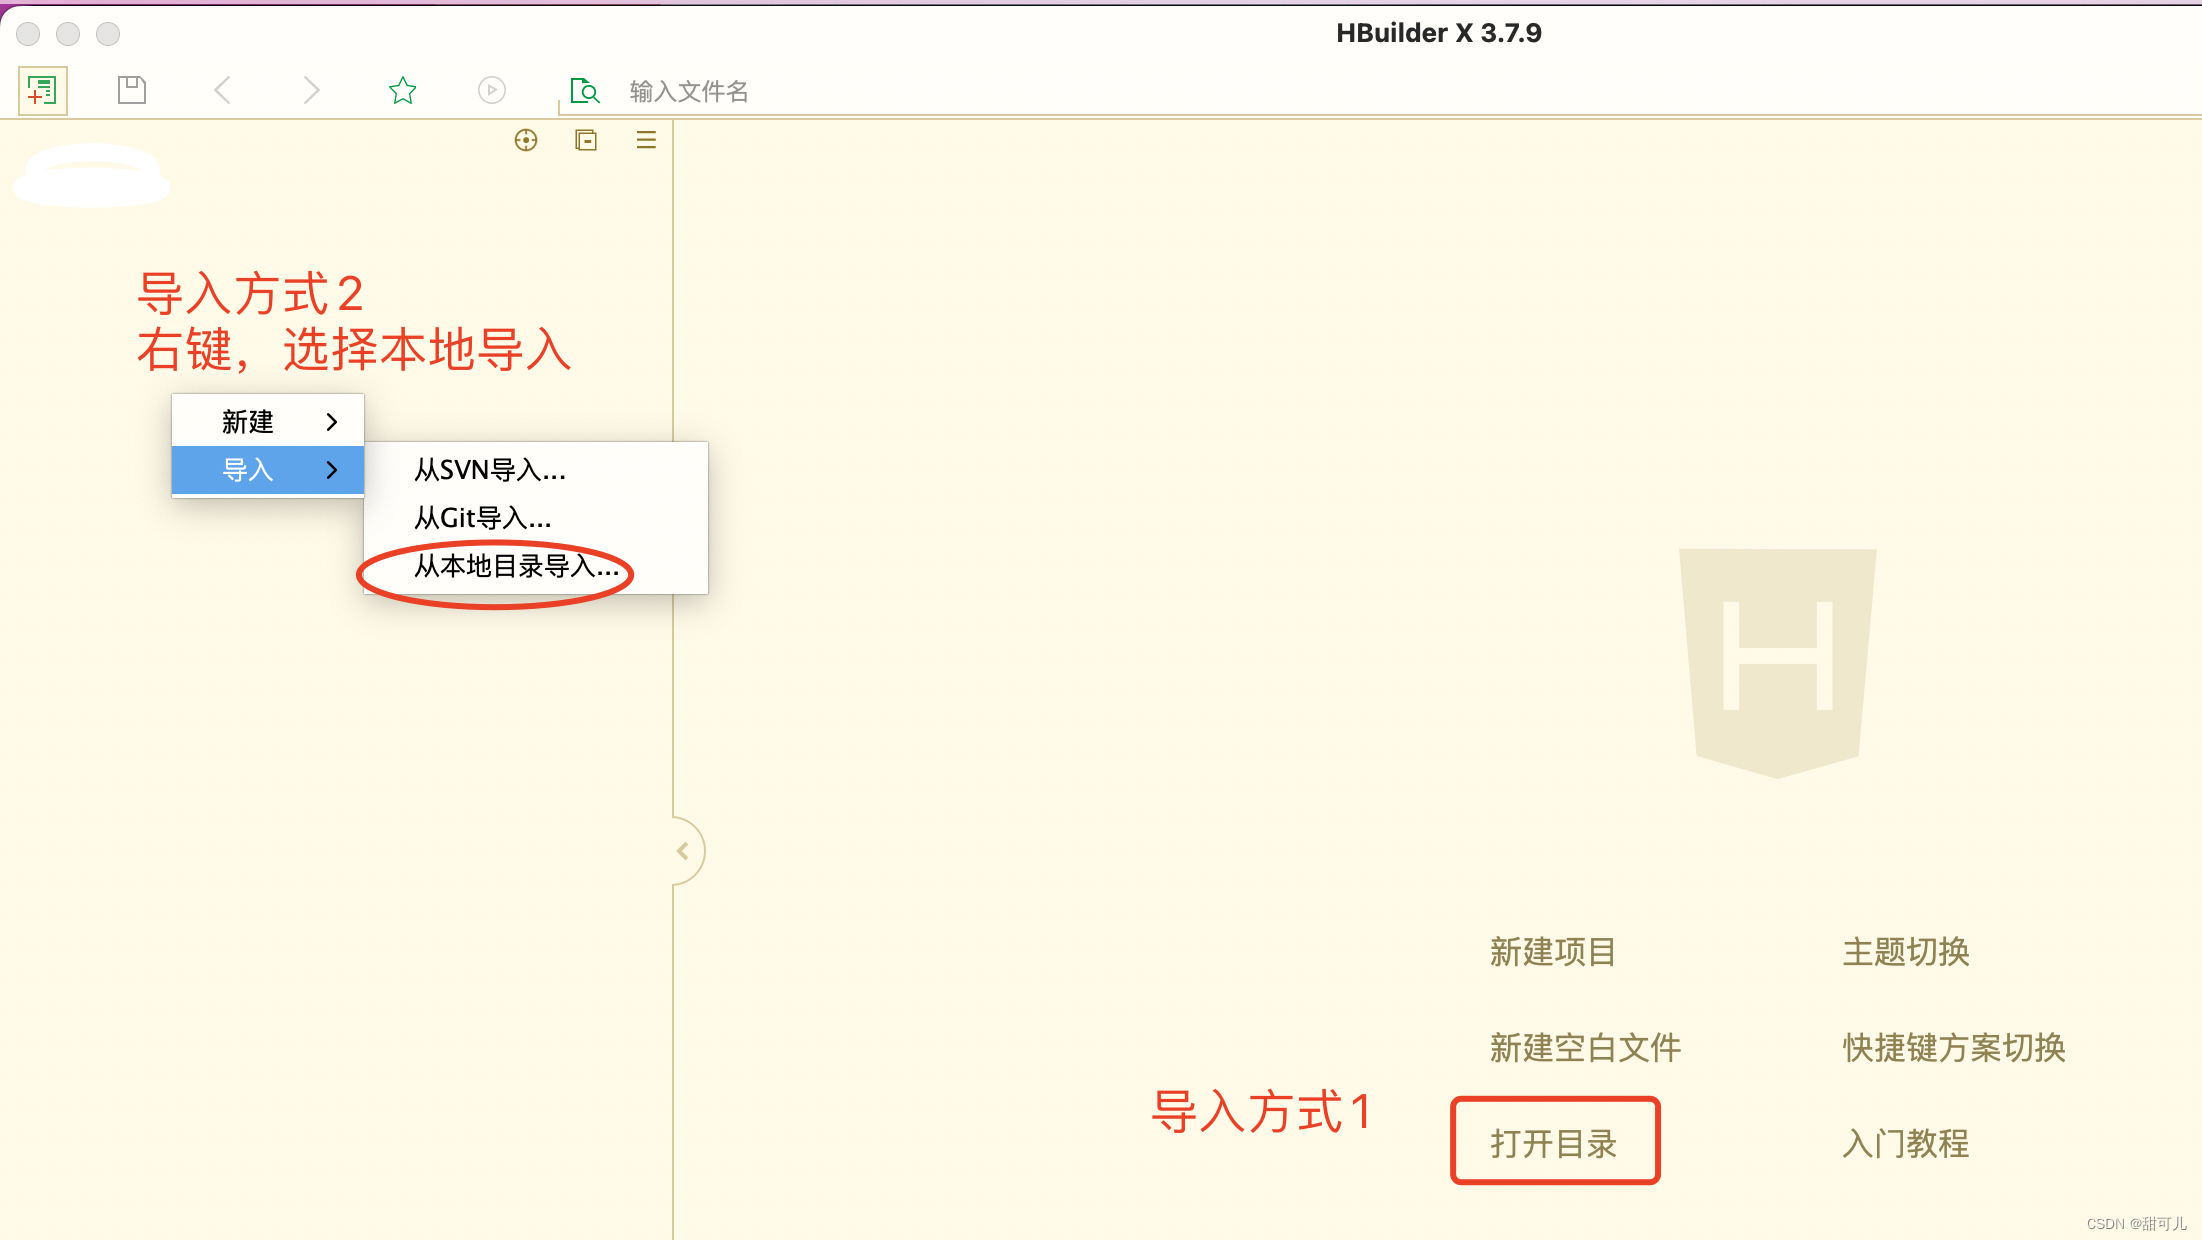Click the window close button
The width and height of the screenshot is (2202, 1240).
tap(28, 34)
